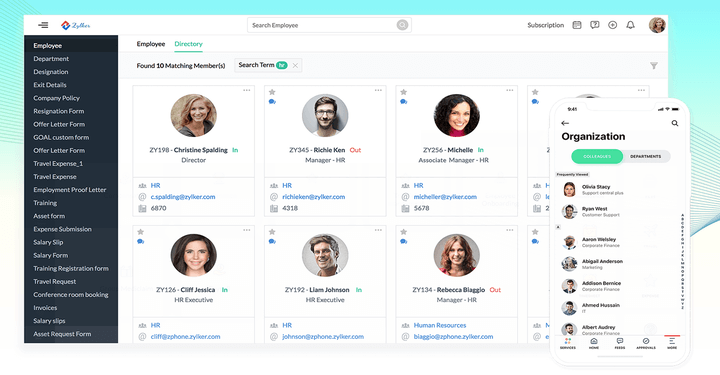Click Liam Johnson's profile photo

coord(325,255)
